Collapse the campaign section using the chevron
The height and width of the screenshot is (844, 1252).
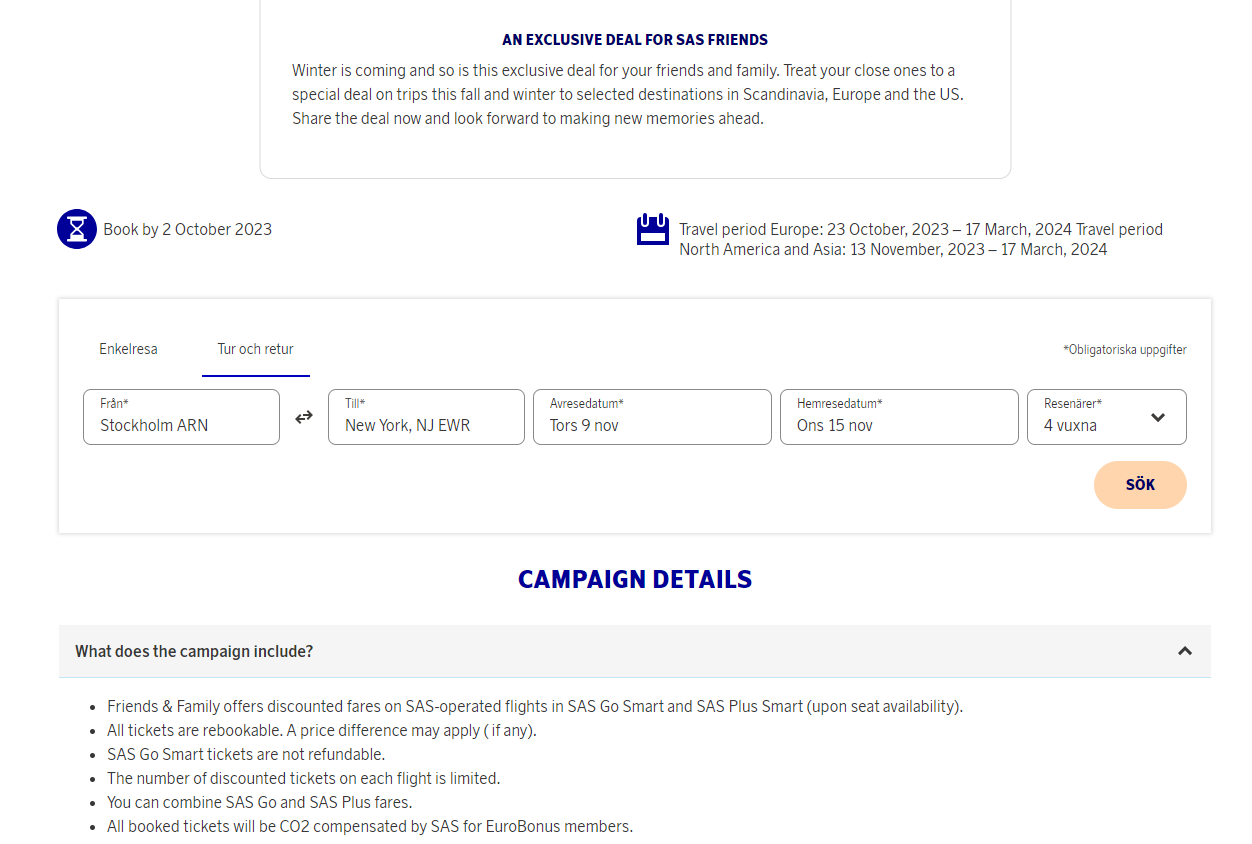click(x=1184, y=651)
